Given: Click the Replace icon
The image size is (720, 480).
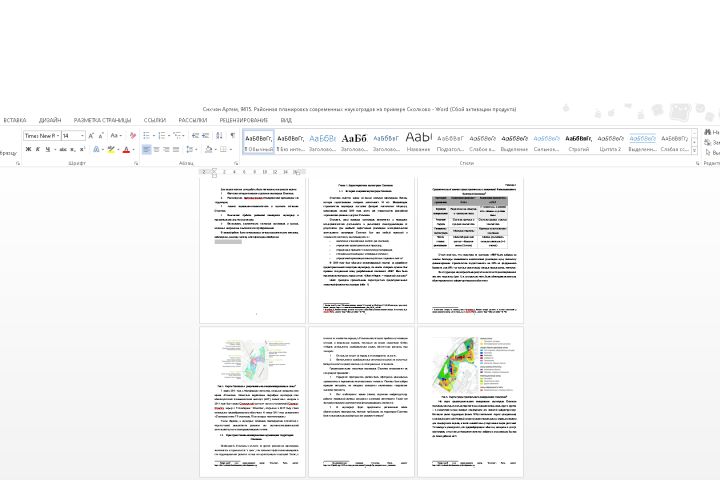Looking at the screenshot, I should click(x=708, y=142).
